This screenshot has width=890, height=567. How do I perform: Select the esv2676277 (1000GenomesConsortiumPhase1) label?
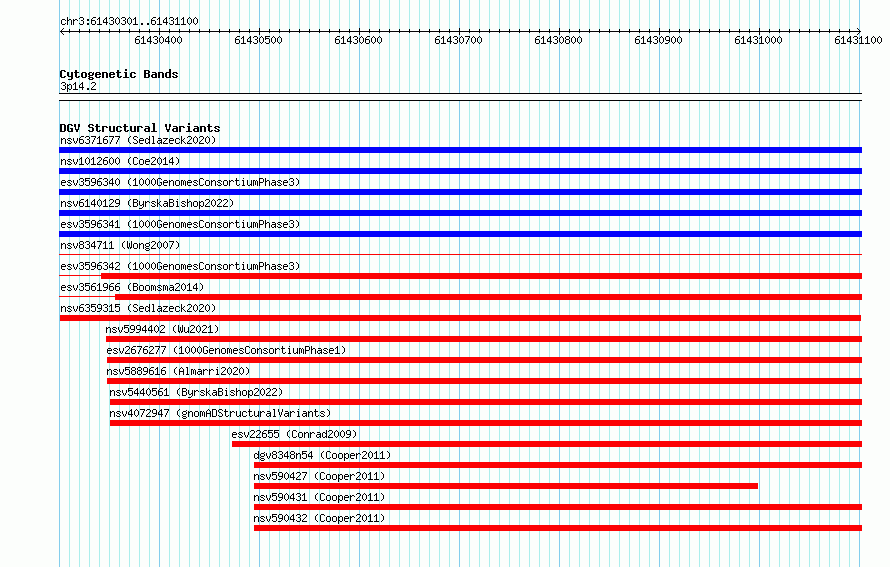(x=226, y=350)
